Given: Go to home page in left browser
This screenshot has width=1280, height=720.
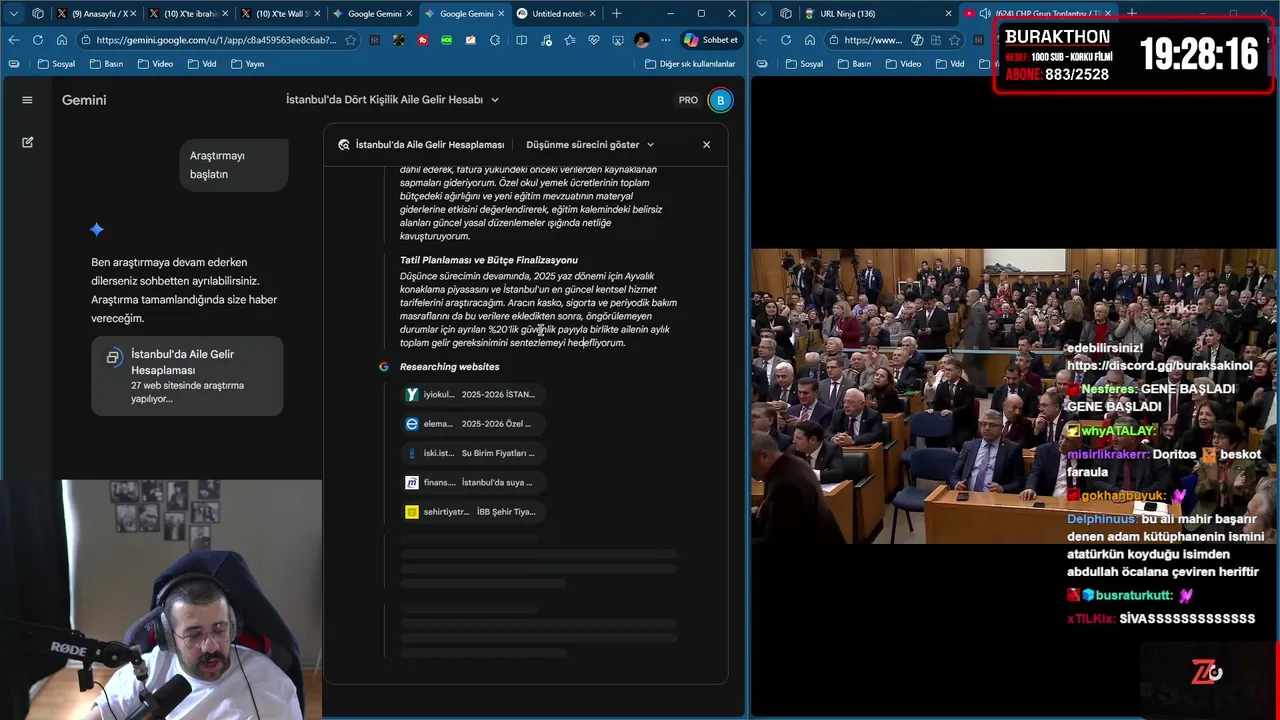Looking at the screenshot, I should coord(62,40).
